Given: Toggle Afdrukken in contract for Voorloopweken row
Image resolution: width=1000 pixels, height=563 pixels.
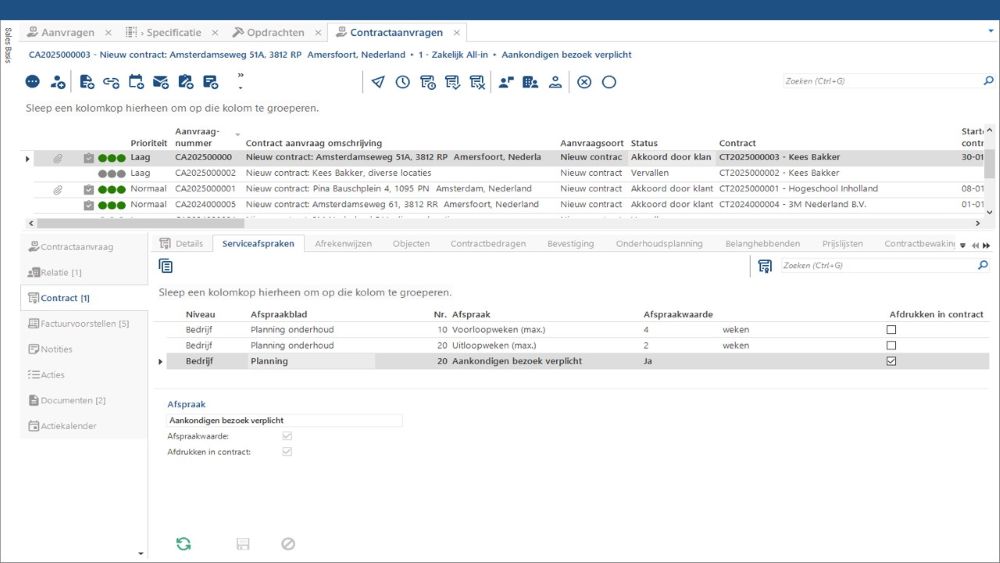Looking at the screenshot, I should 891,329.
